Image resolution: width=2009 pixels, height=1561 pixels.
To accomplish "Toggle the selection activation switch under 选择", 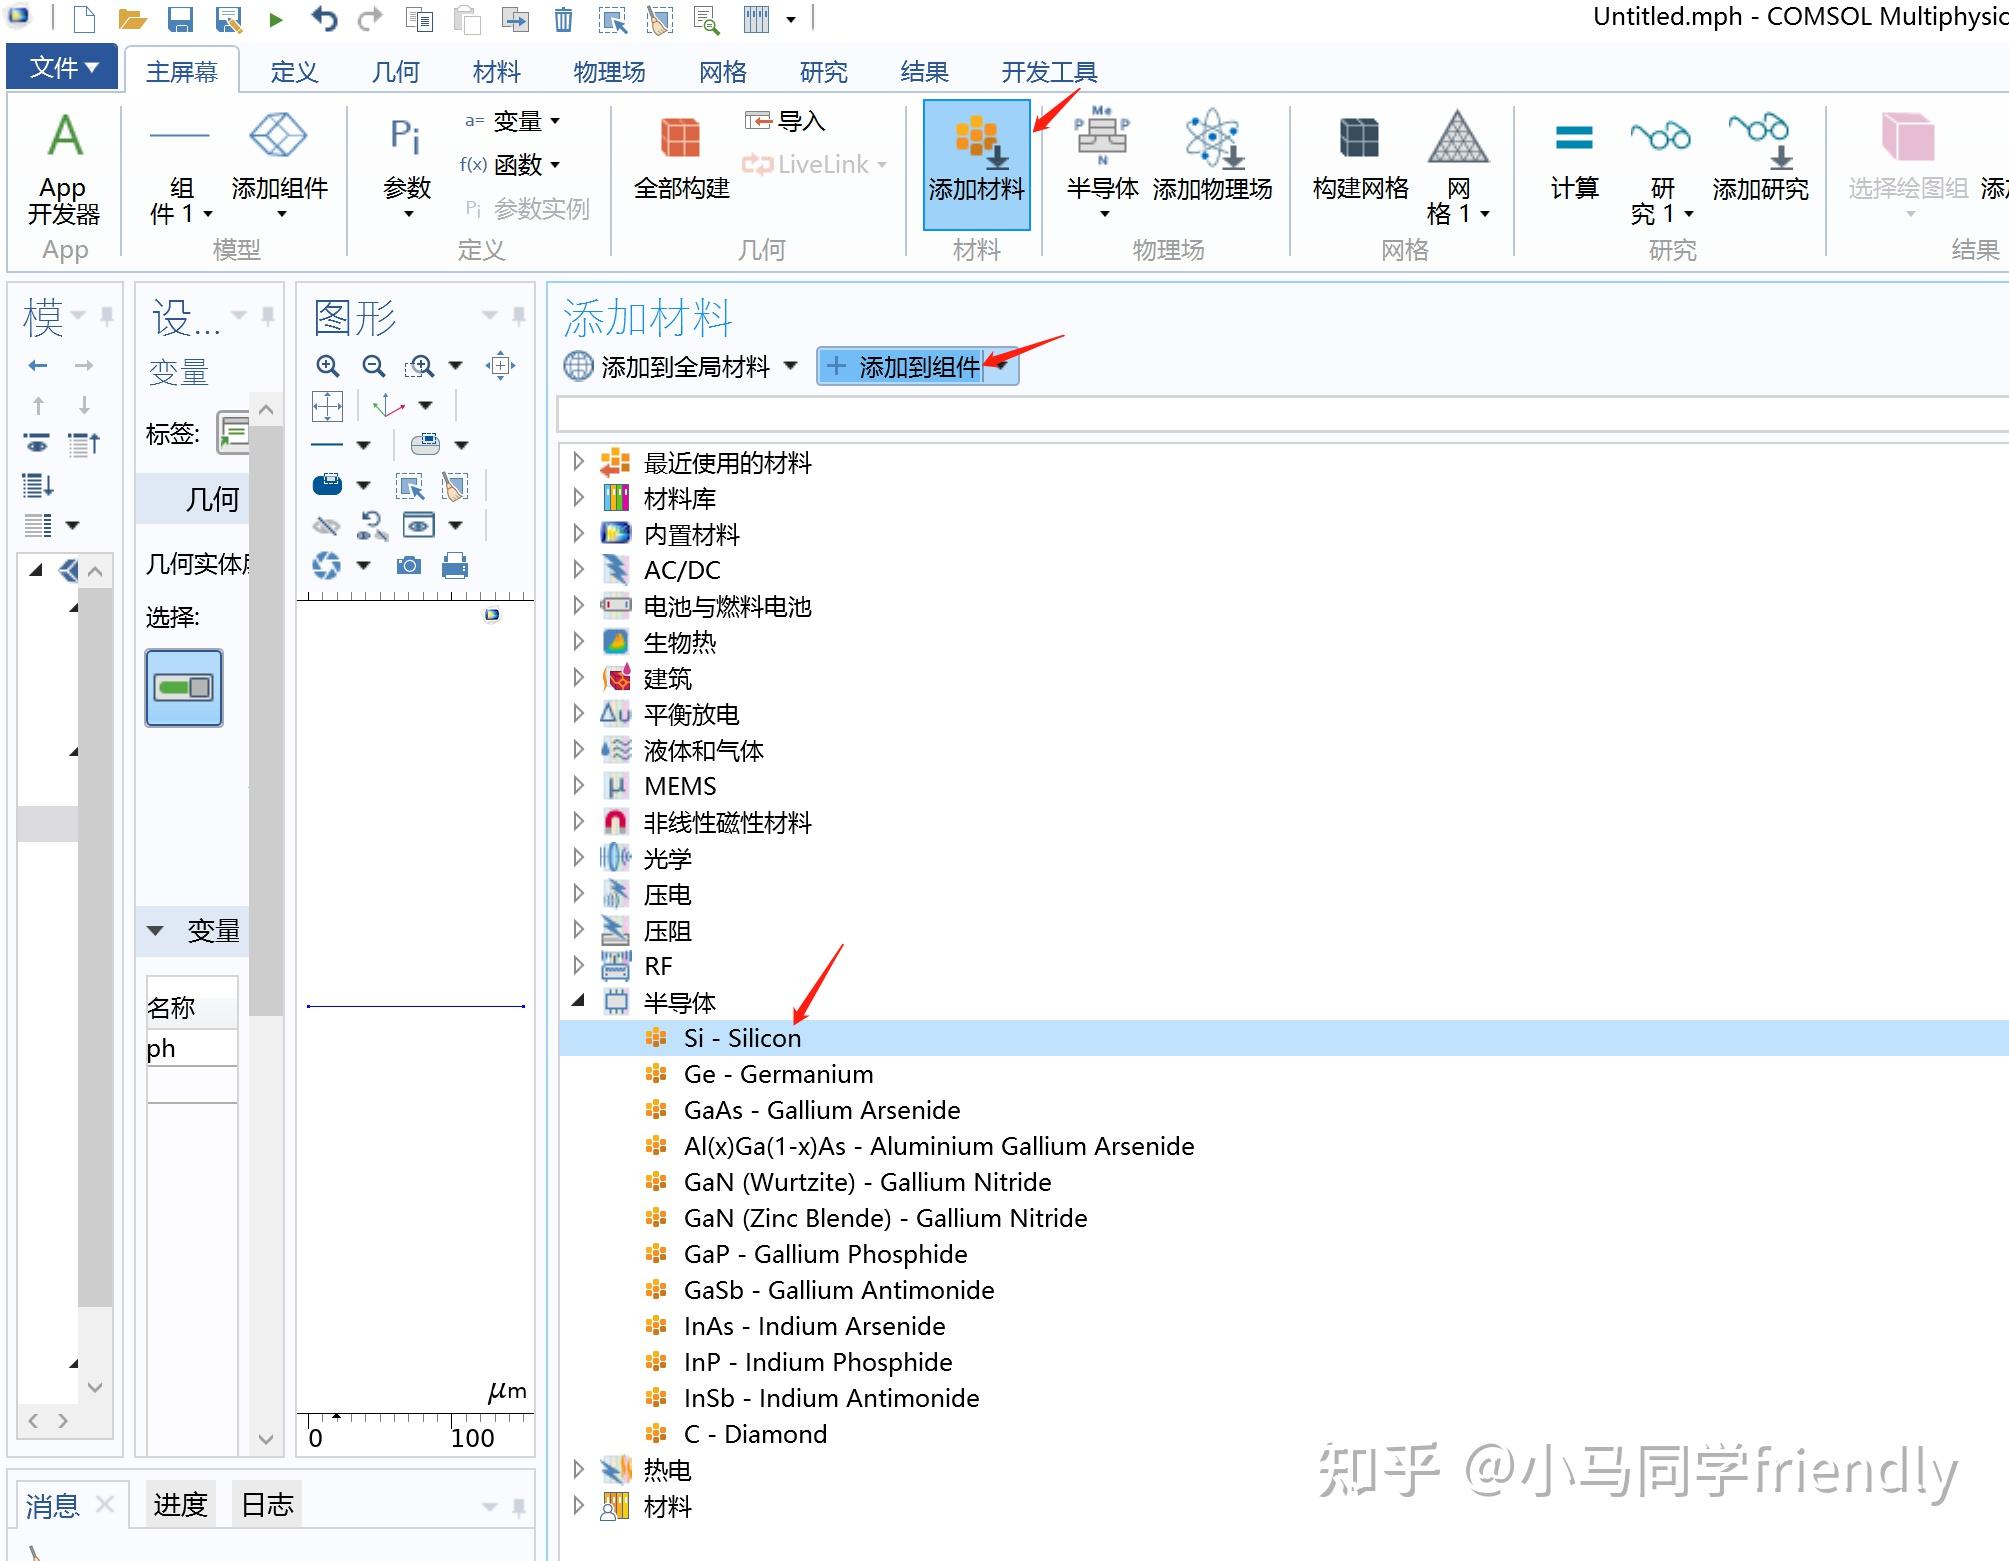I will [184, 688].
